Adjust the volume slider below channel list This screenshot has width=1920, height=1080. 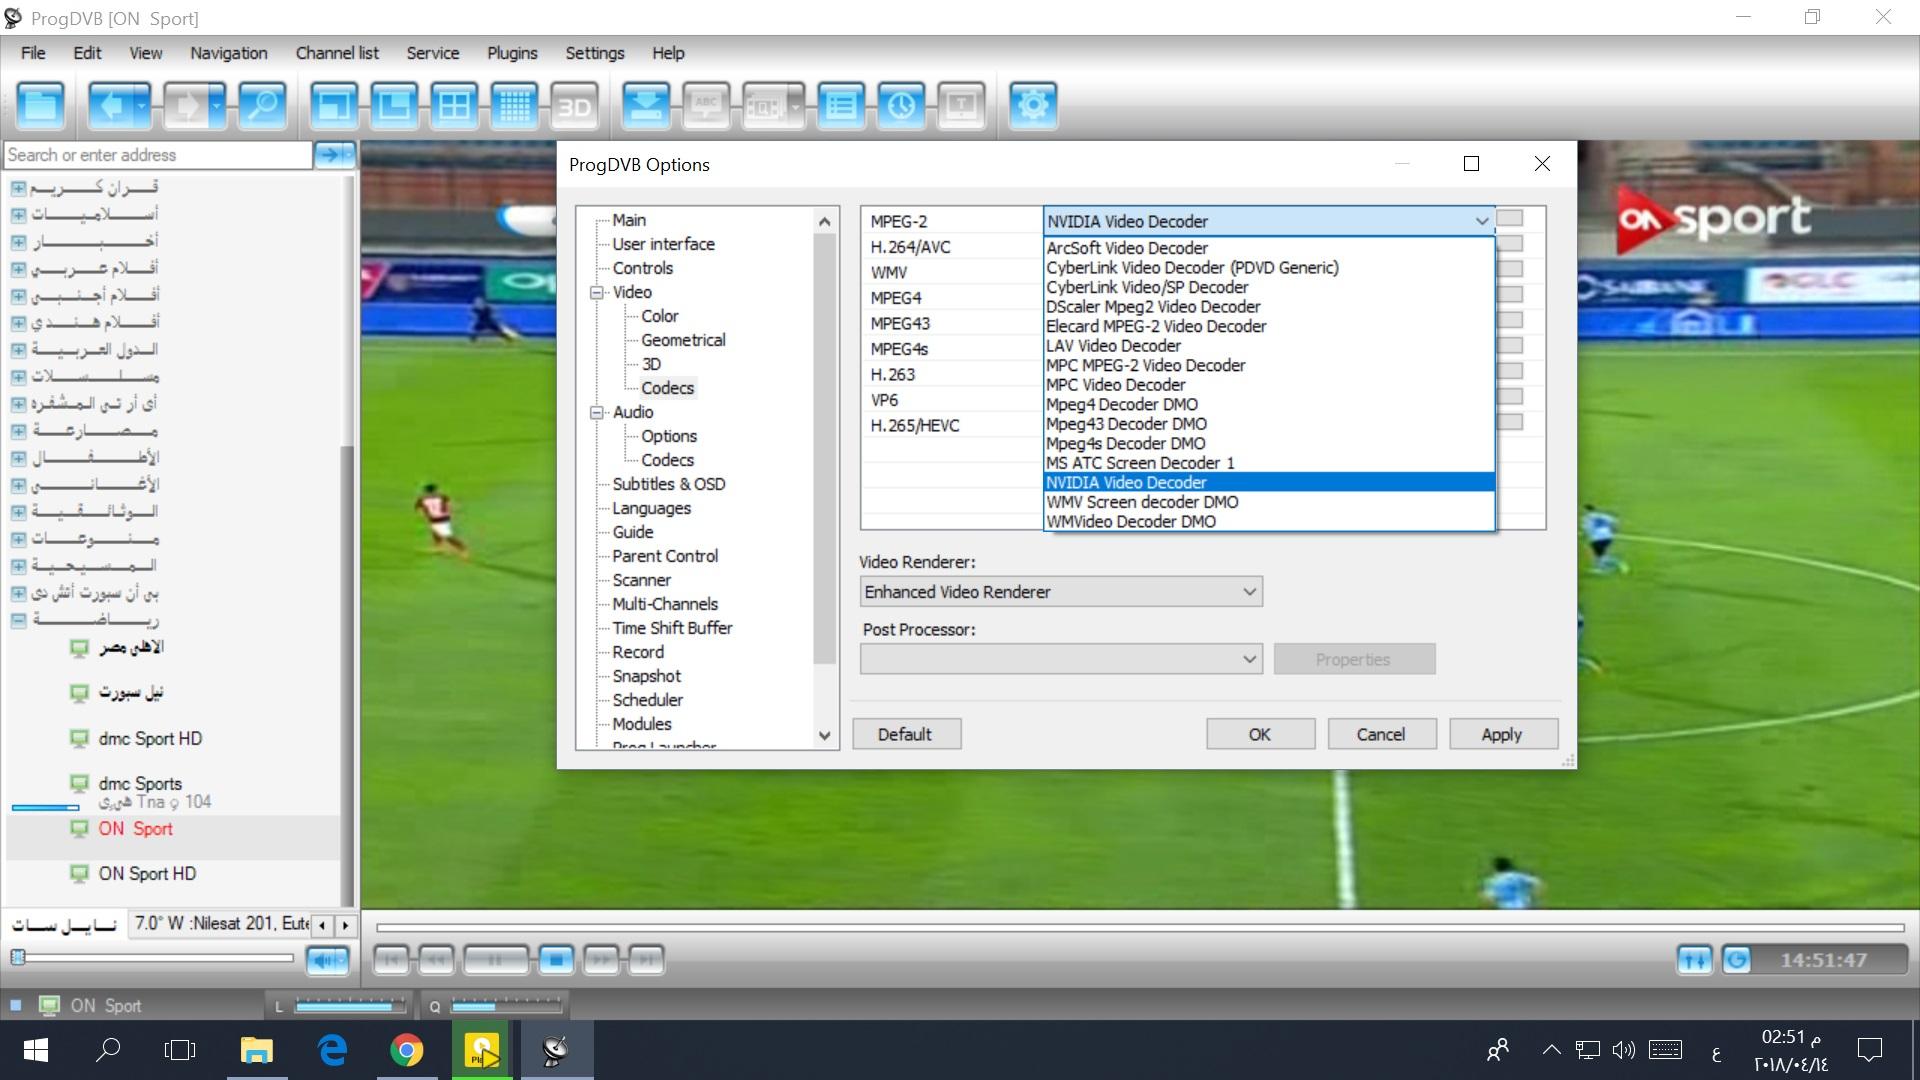[153, 958]
